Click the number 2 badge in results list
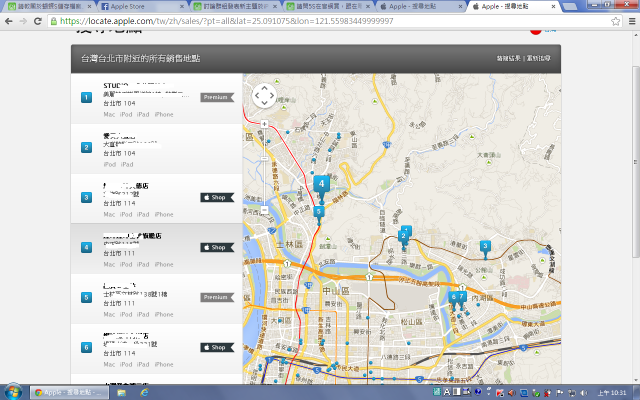640x400 pixels. pyautogui.click(x=86, y=147)
